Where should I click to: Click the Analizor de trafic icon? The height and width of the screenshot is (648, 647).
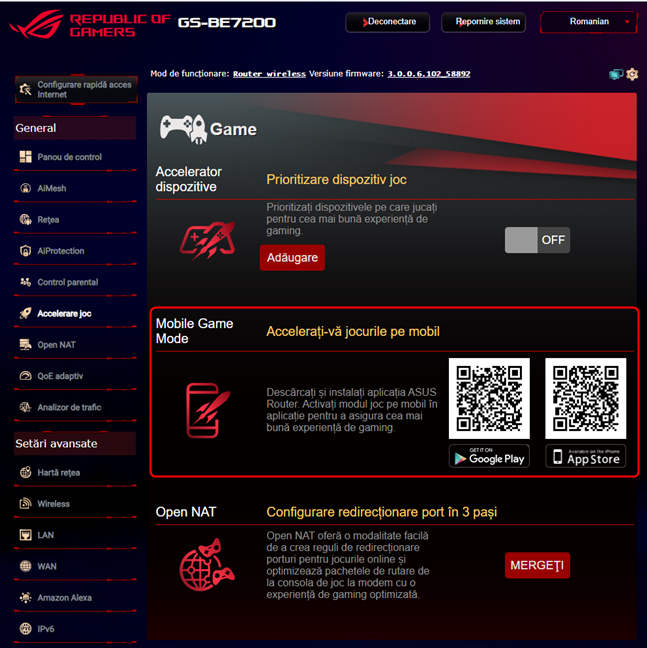coord(26,407)
